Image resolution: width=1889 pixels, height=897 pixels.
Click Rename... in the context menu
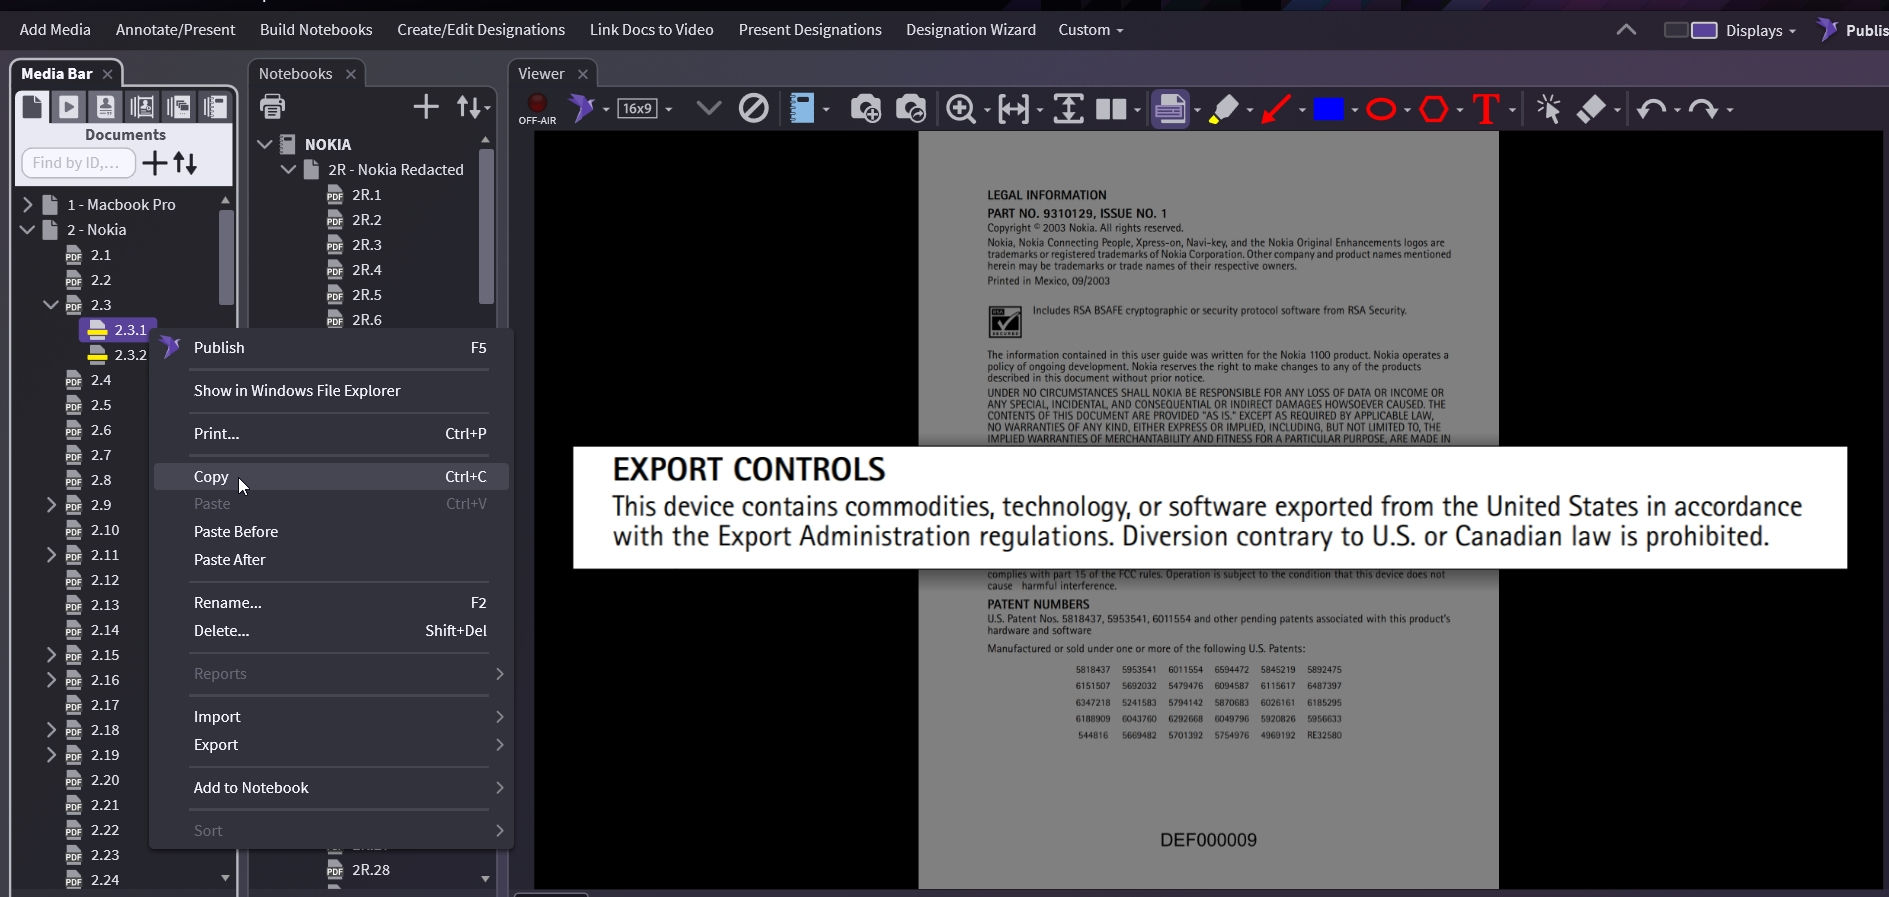(x=227, y=603)
